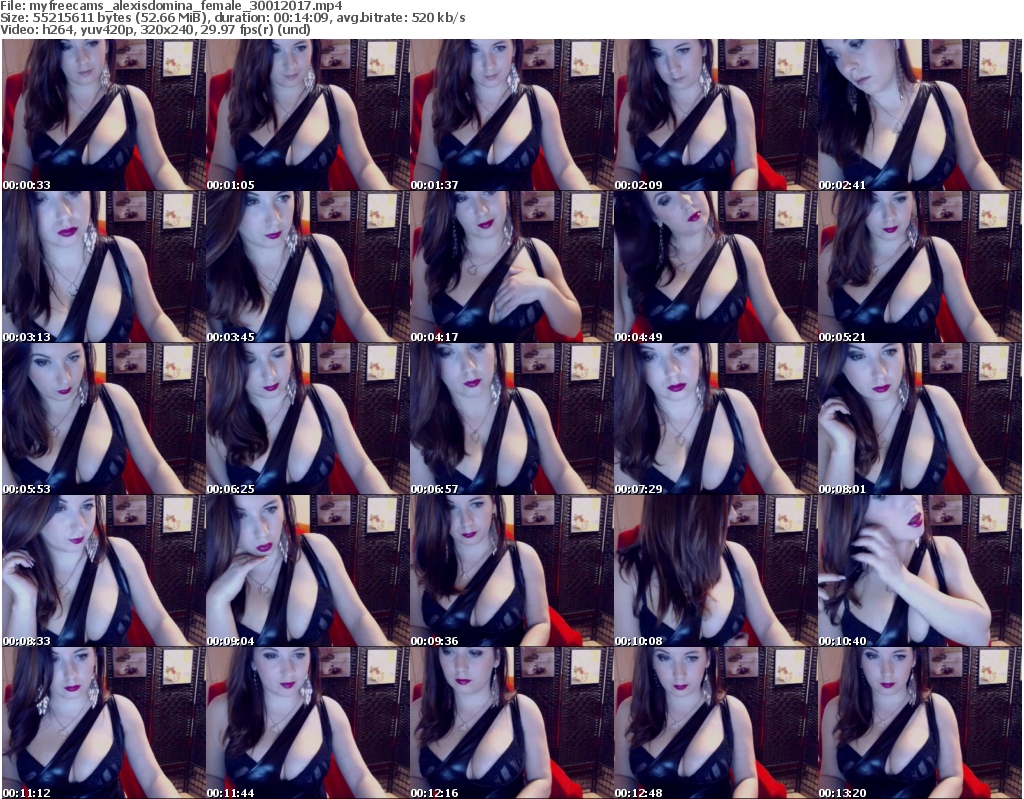Select the thumbnail stamped 00:00:33
1024x799 pixels.
pyautogui.click(x=104, y=115)
